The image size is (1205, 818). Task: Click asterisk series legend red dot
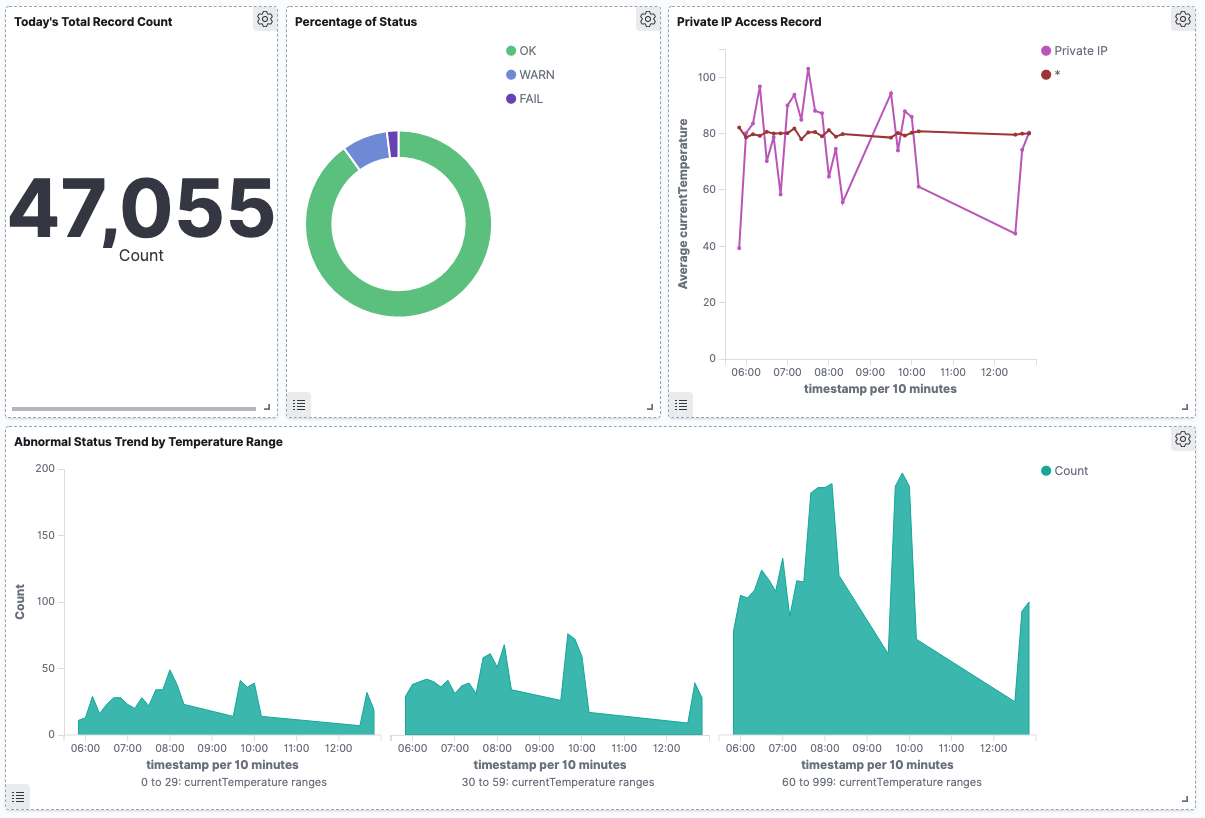point(1046,75)
